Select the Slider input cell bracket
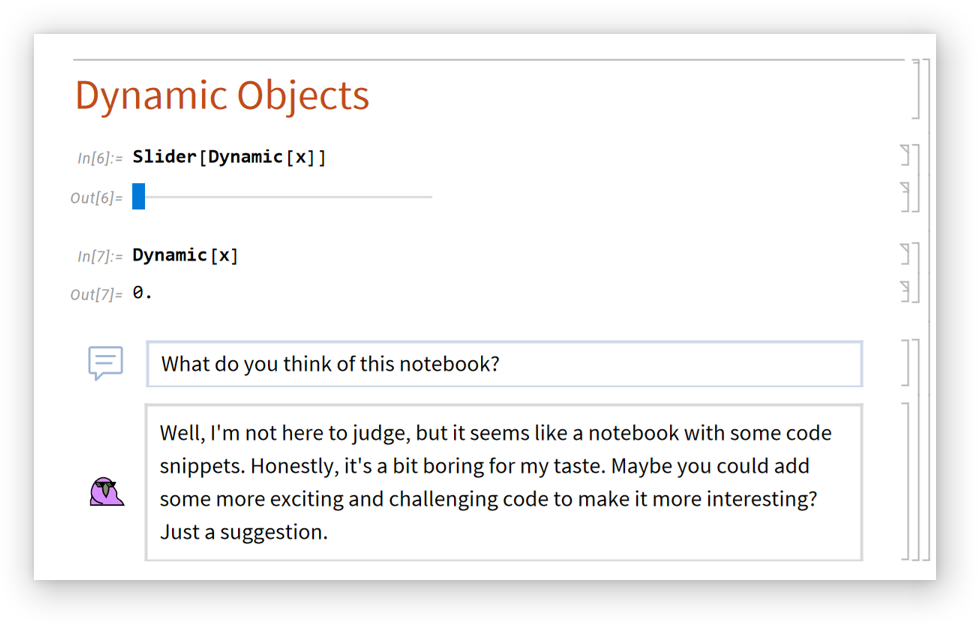 [x=905, y=158]
